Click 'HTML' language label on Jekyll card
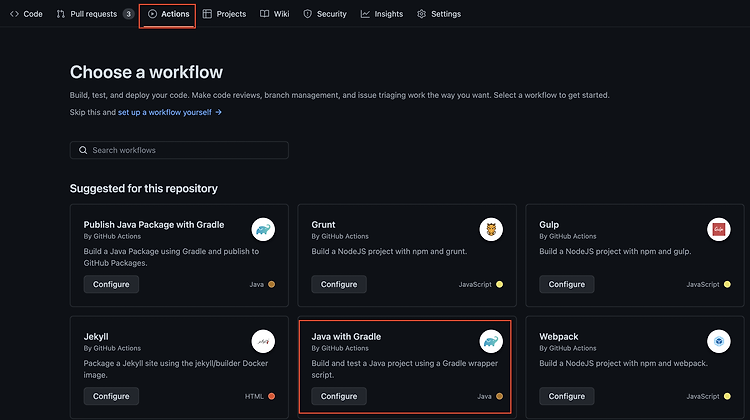Screen dimensions: 750x420 pos(254,396)
